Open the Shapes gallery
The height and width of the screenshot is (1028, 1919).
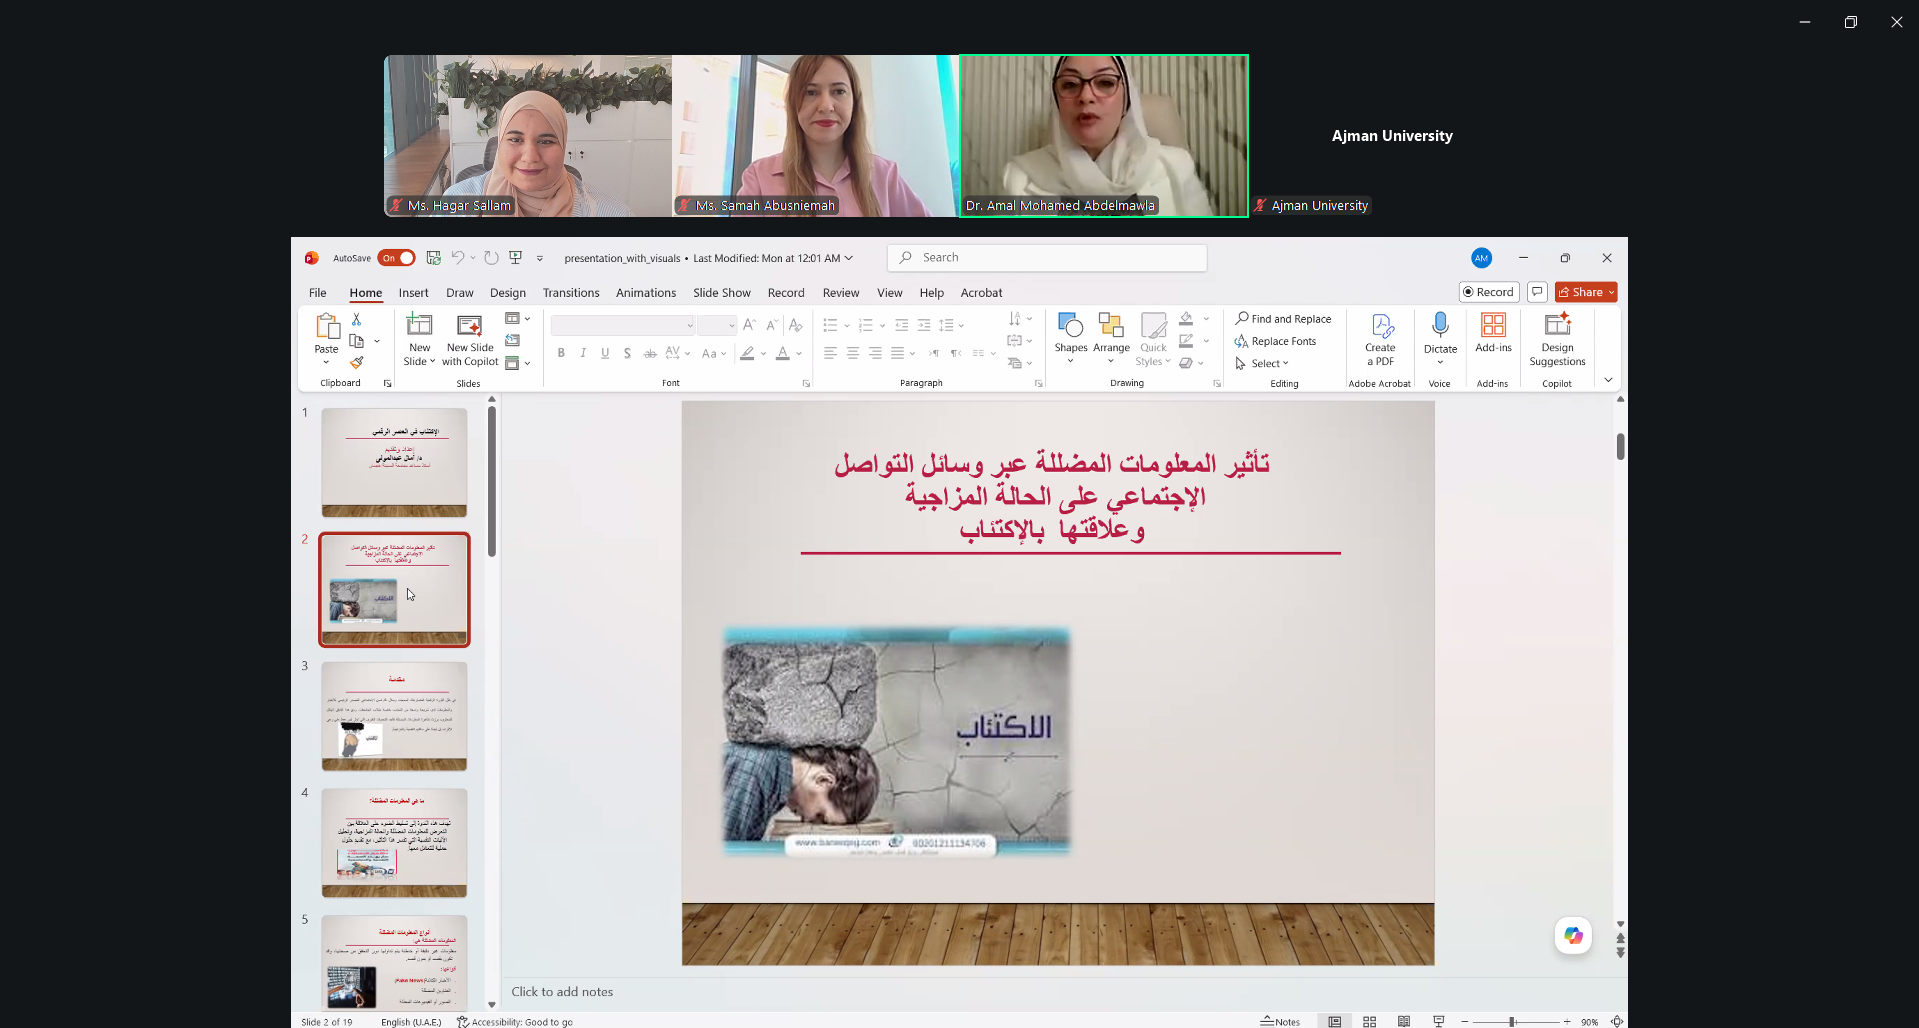[x=1070, y=335]
